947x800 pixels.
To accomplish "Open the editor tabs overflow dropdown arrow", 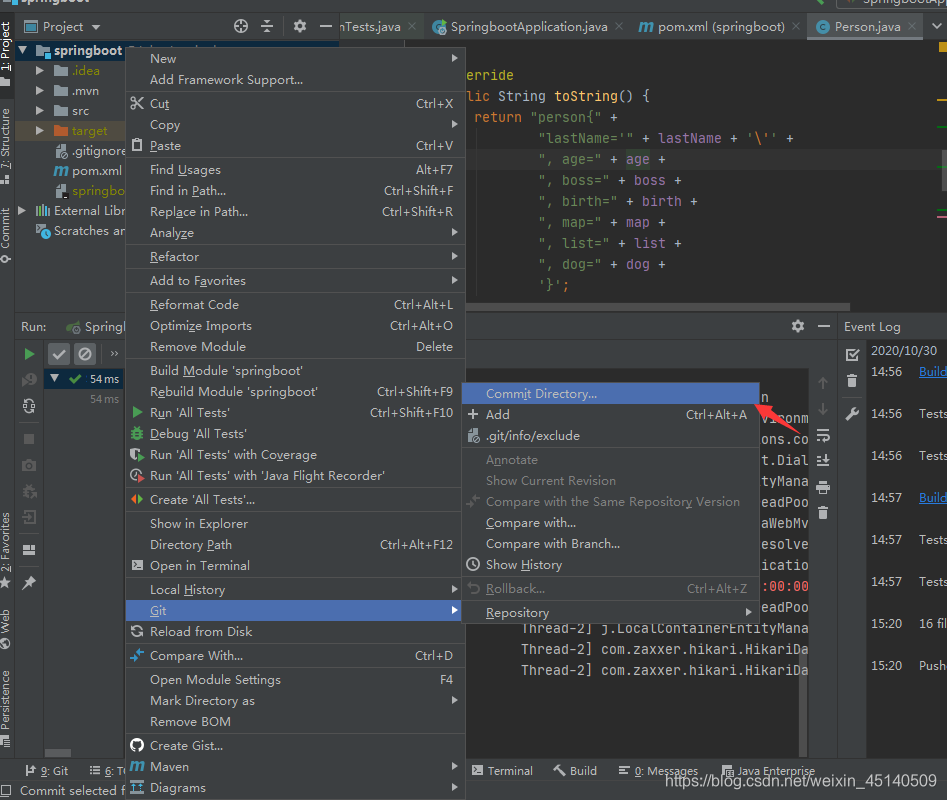I will [x=936, y=27].
